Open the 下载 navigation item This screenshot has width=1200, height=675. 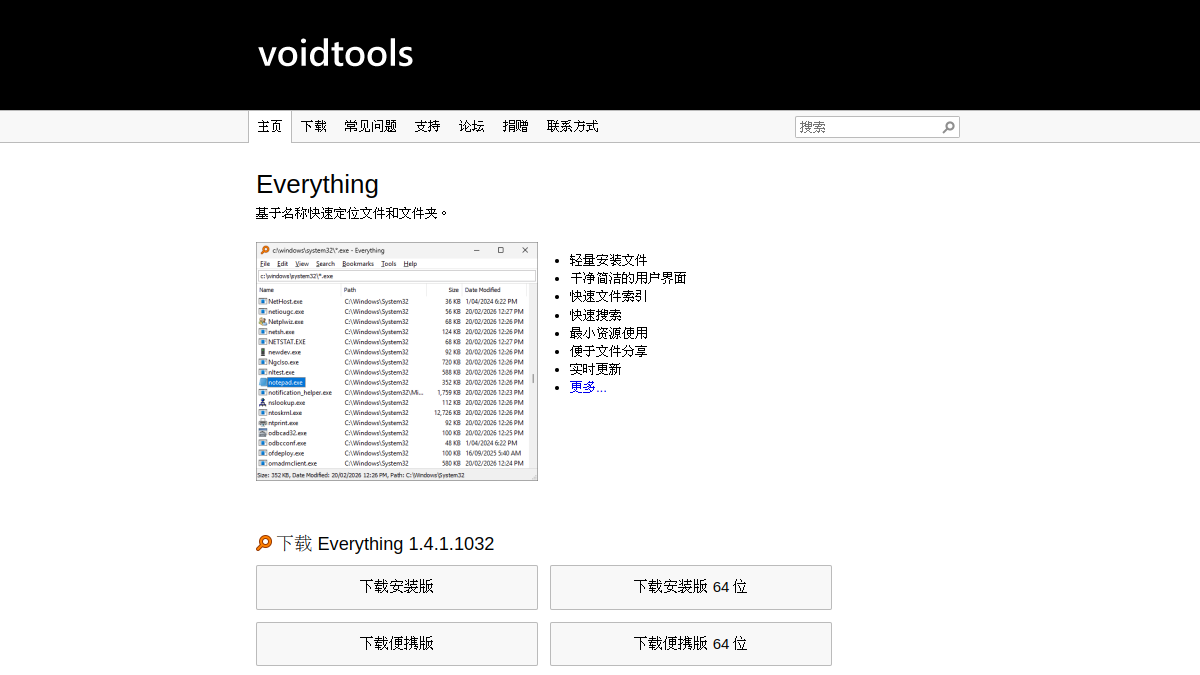314,126
